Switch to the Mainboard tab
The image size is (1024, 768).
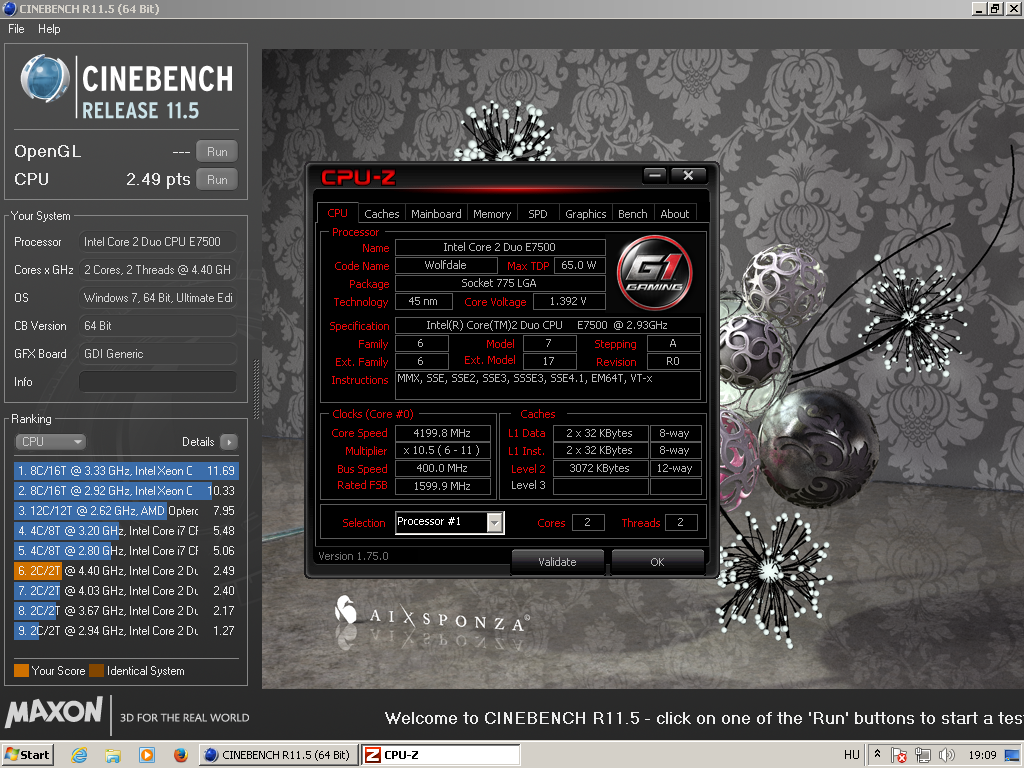(436, 214)
